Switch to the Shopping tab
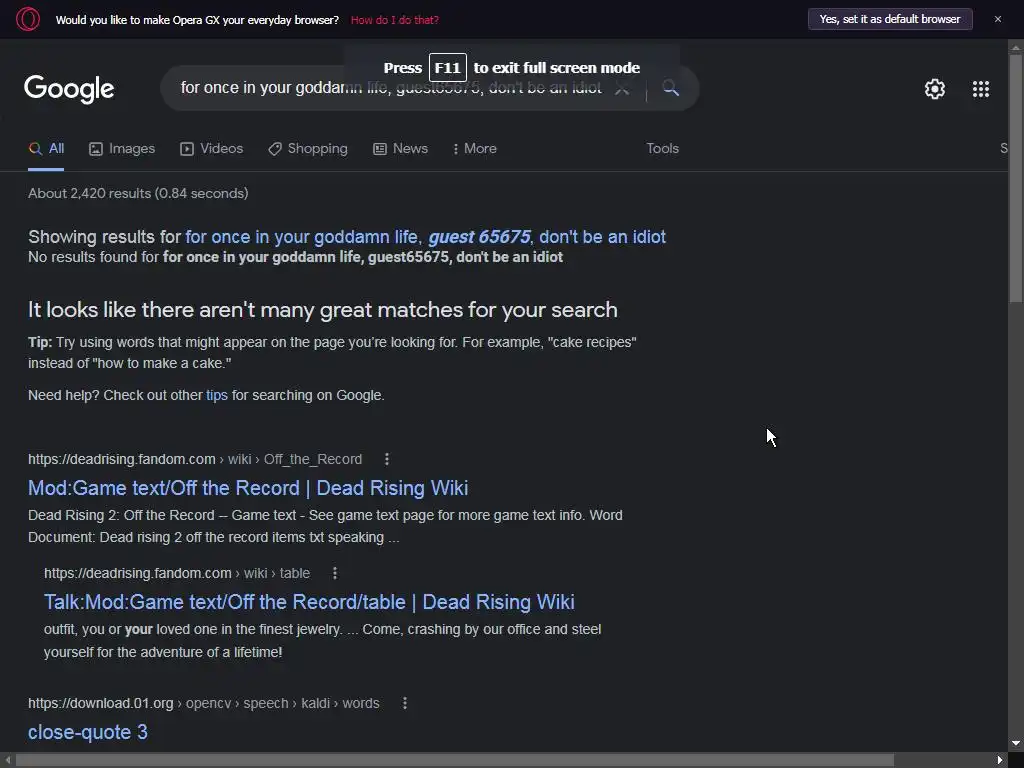The image size is (1024, 768). click(x=308, y=148)
